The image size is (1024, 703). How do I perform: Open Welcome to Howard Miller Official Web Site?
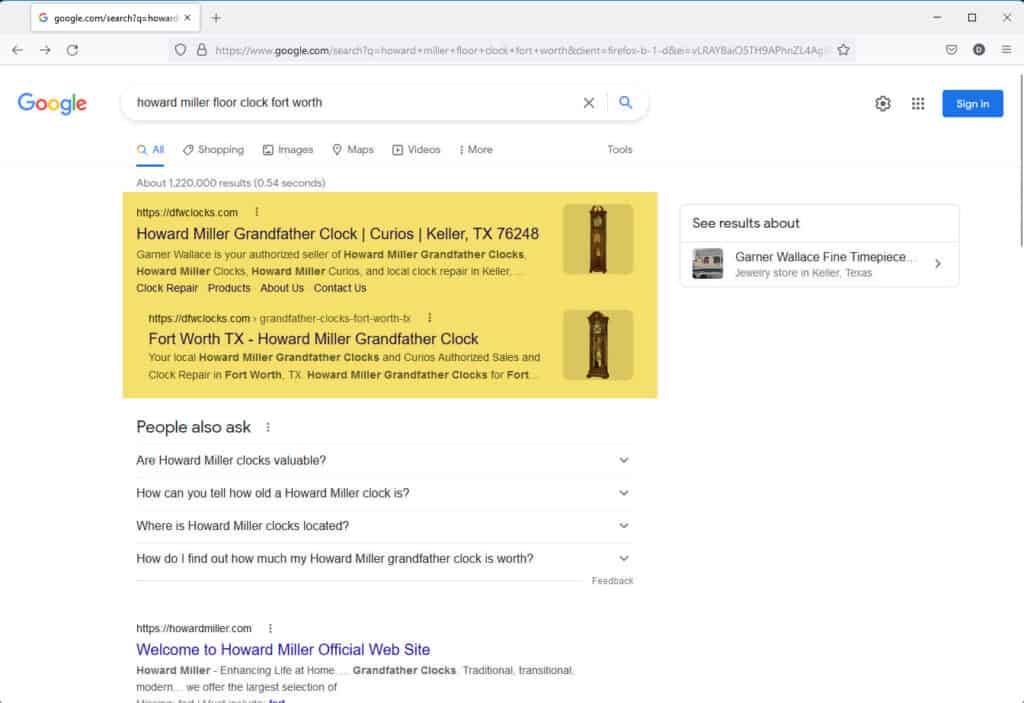(283, 649)
